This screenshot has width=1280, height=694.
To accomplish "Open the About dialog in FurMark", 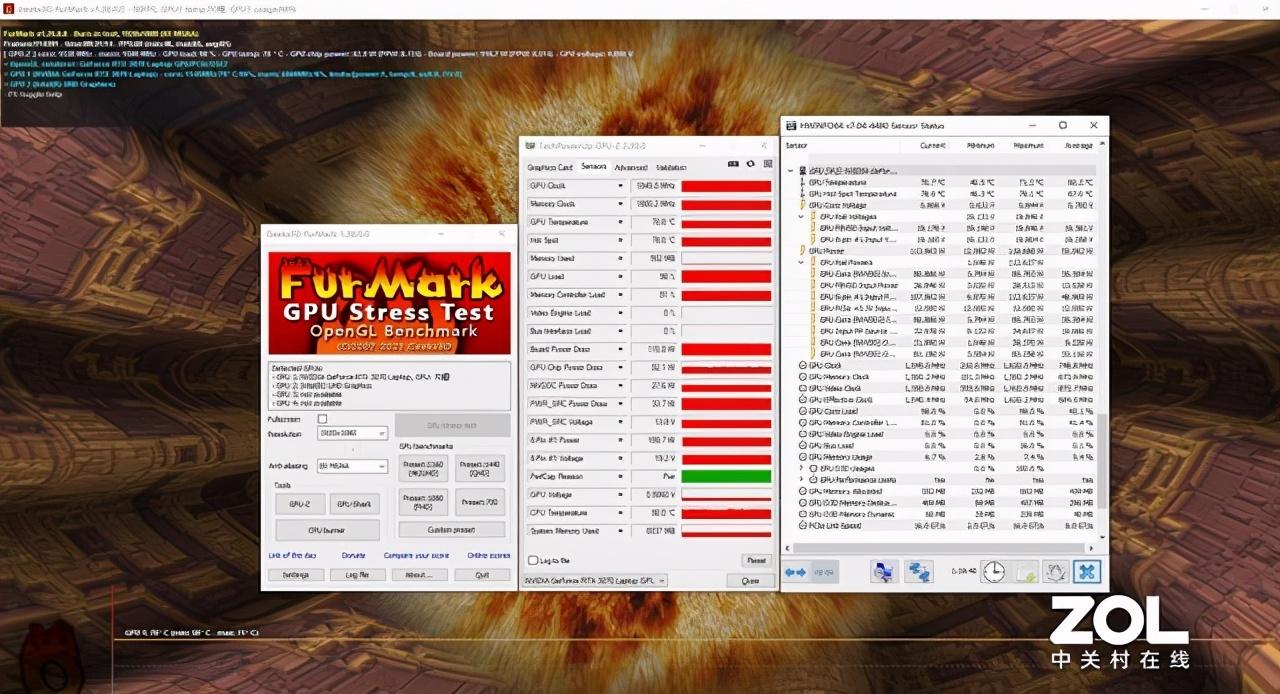I will [419, 575].
